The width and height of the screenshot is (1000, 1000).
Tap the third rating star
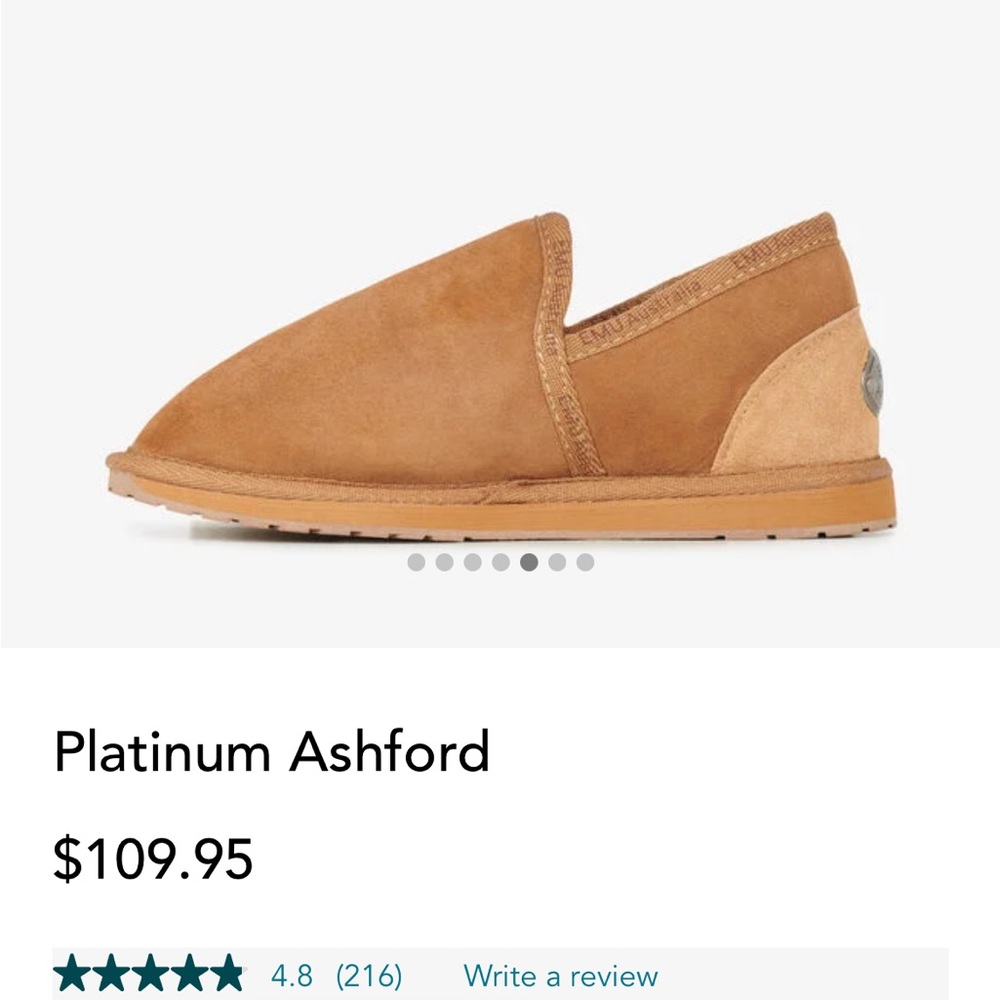(x=150, y=974)
